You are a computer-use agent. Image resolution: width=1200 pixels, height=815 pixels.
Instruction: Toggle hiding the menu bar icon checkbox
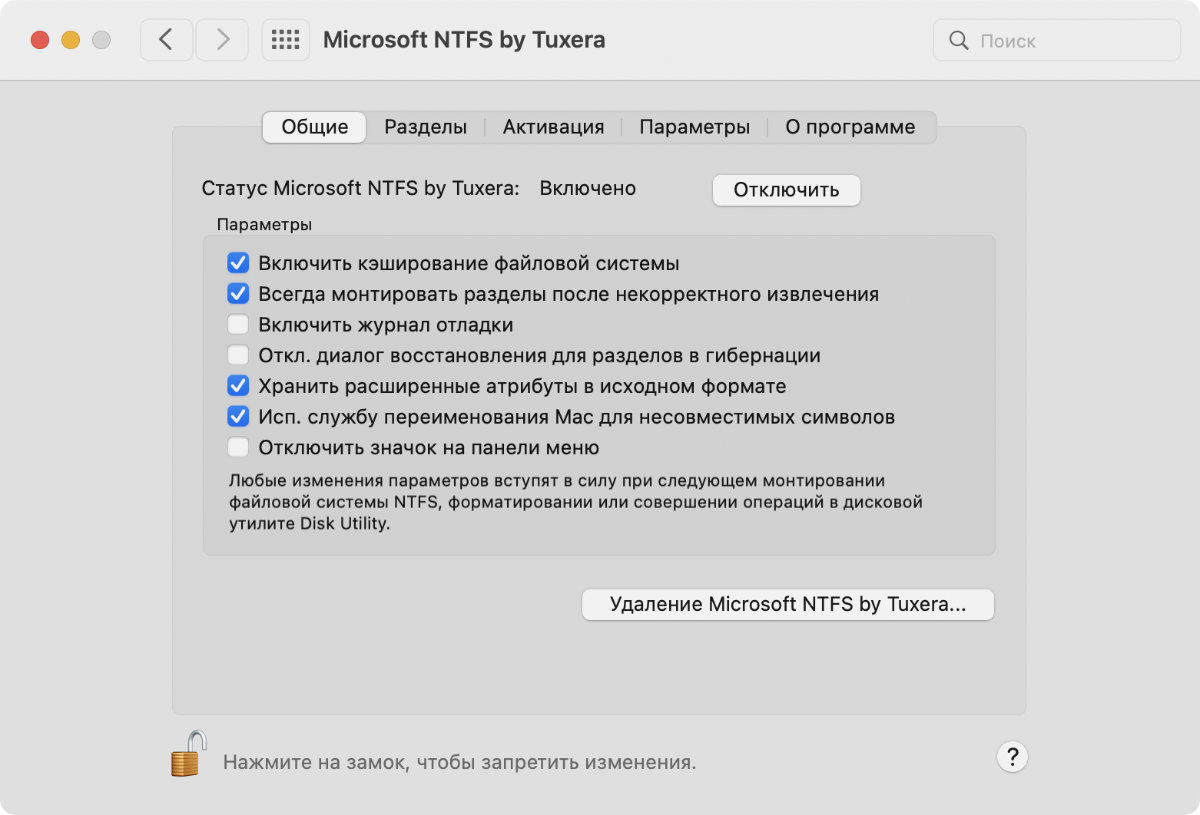pos(238,447)
